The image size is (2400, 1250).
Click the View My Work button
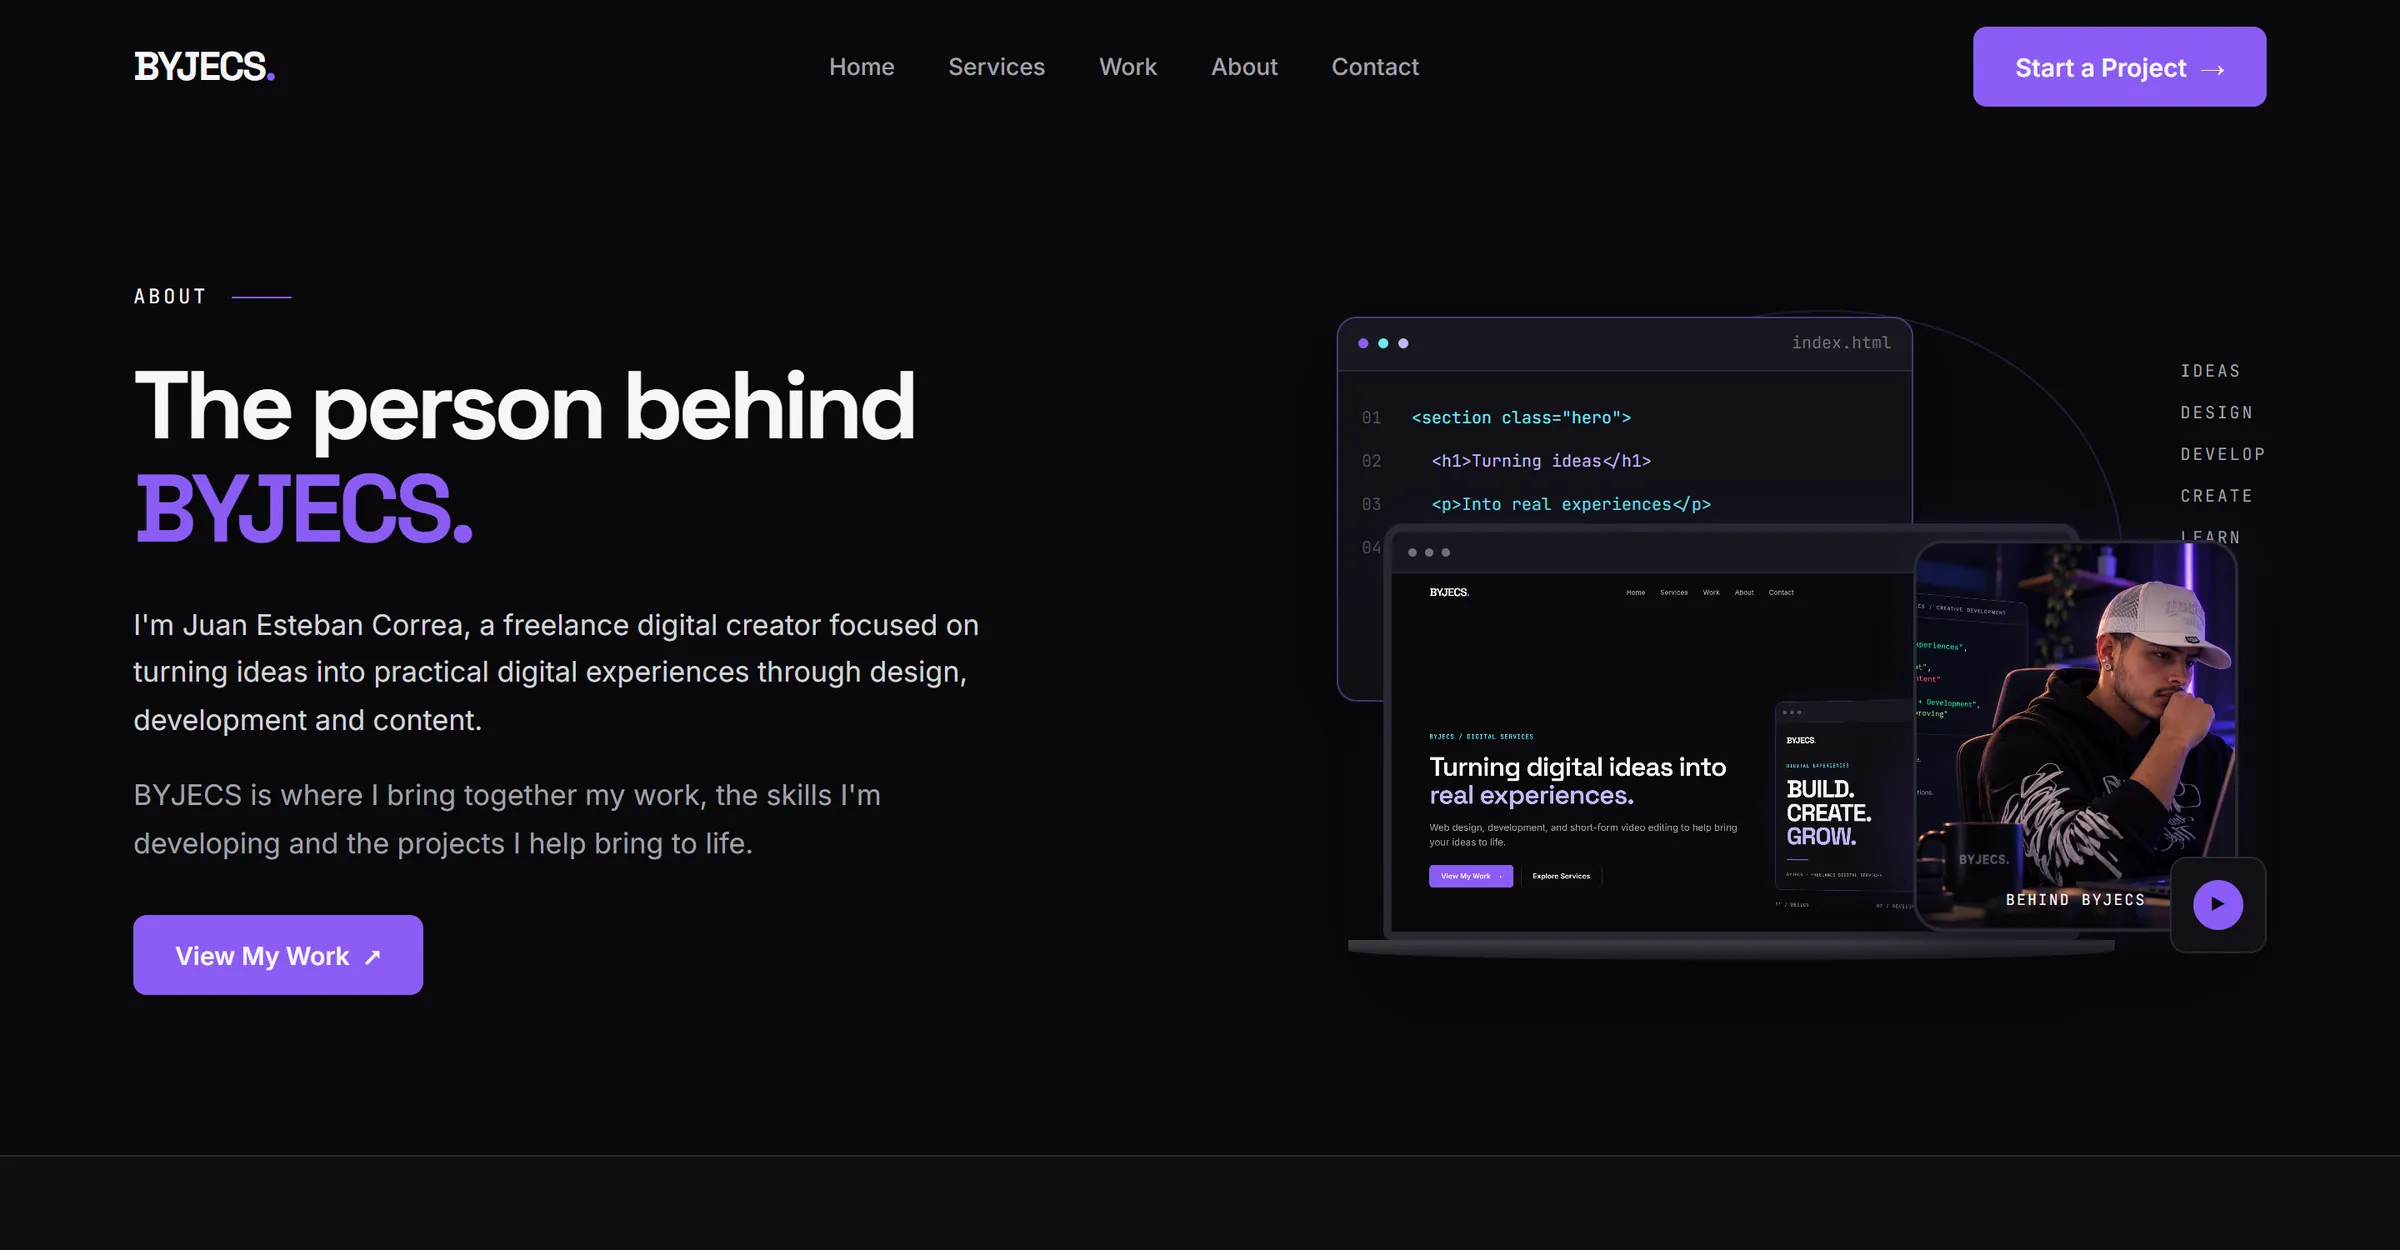click(278, 955)
